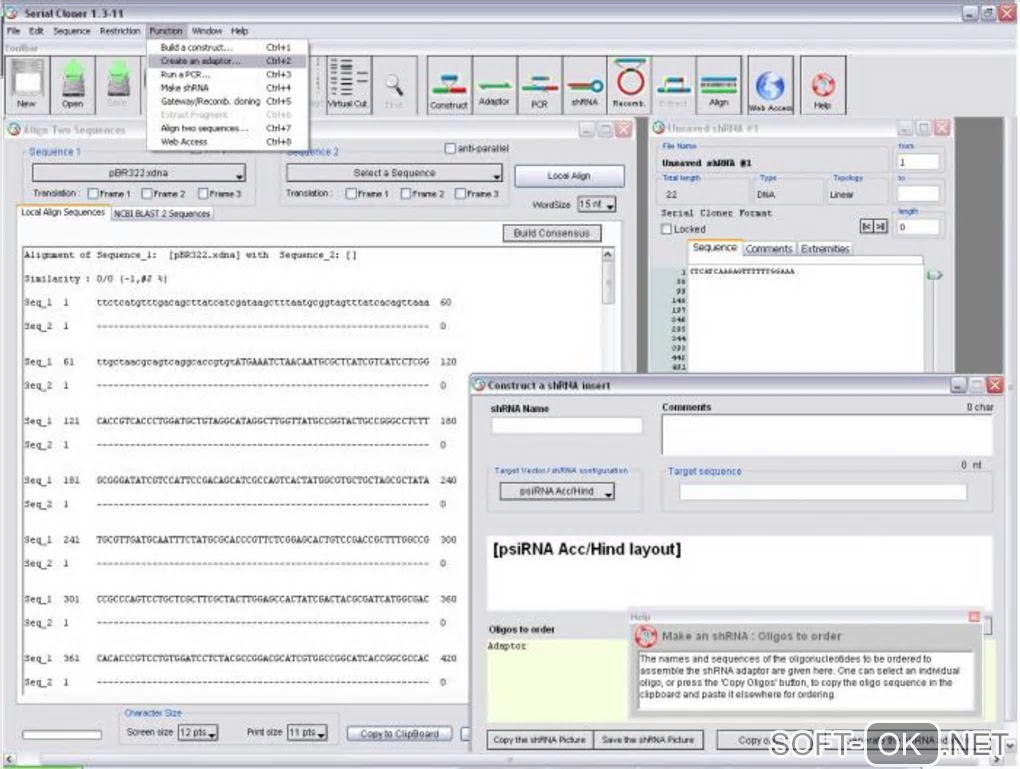Switch to NCBI BLAST 2 Sequences tab
This screenshot has width=1020, height=769.
pos(162,213)
